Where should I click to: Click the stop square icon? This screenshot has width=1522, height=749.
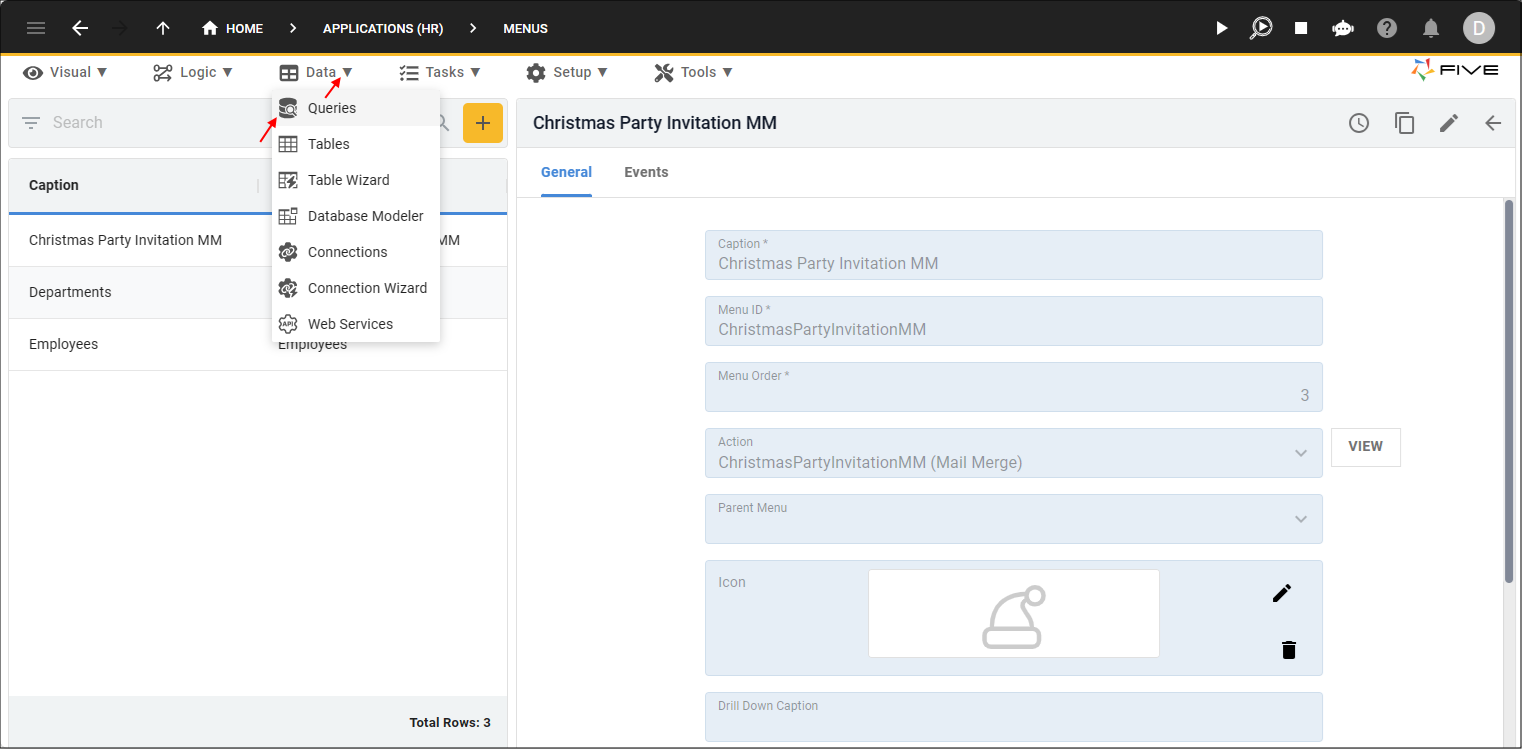1301,28
